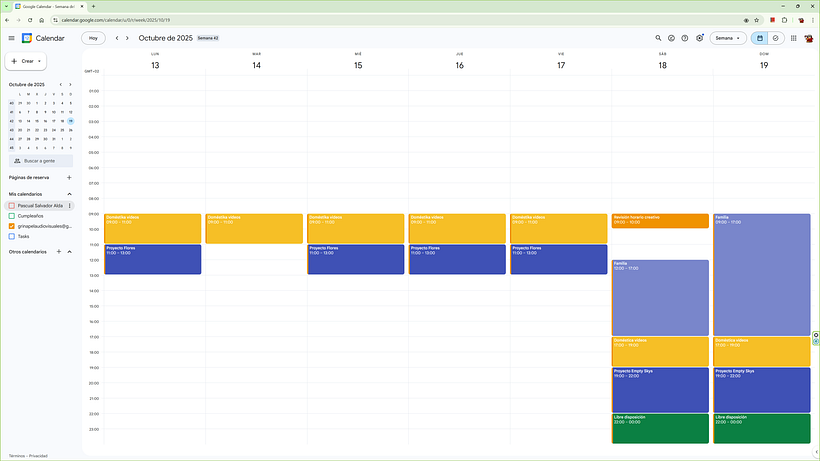
Task: Open the main menu hamburger icon
Action: point(12,38)
